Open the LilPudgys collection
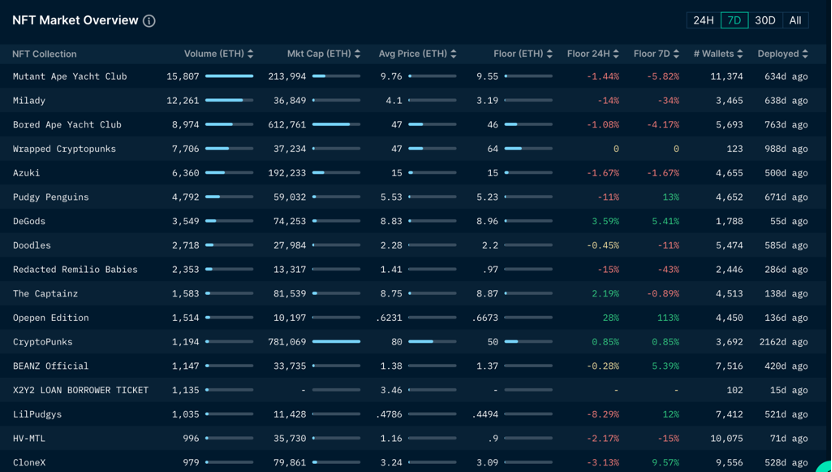The image size is (832, 472). [x=37, y=414]
